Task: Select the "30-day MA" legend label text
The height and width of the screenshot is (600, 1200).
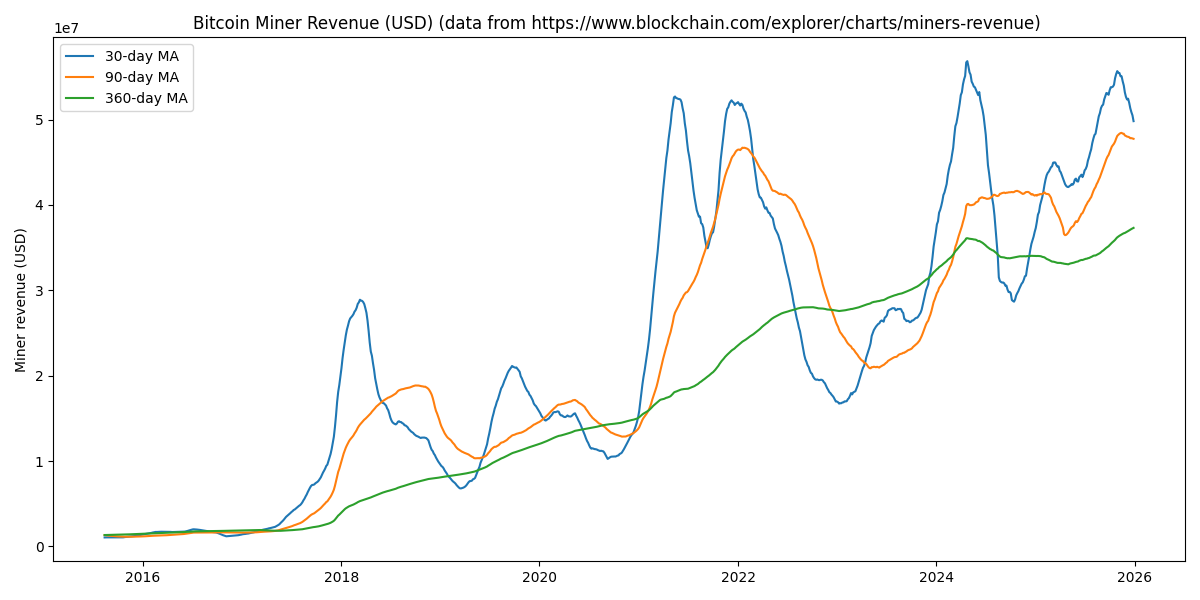Action: [x=141, y=57]
